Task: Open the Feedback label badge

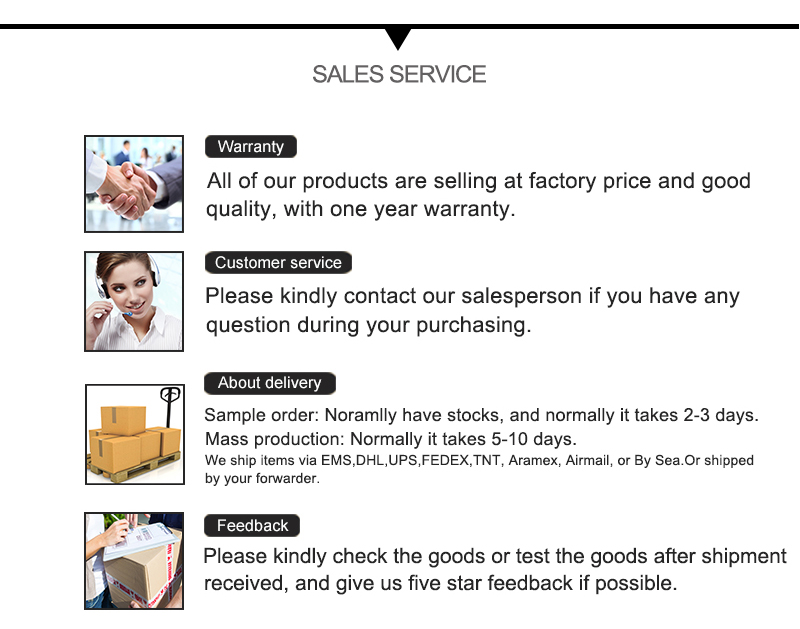Action: 252,526
